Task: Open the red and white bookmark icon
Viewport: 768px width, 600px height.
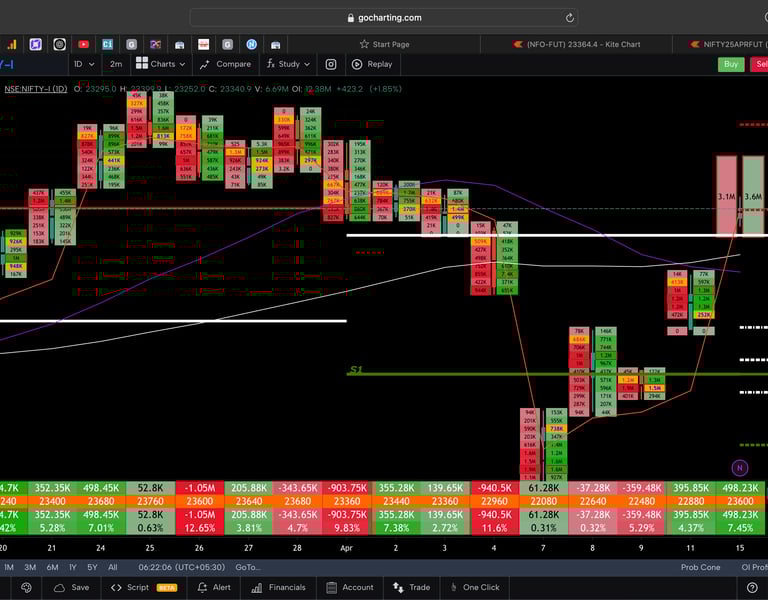Action: click(204, 45)
